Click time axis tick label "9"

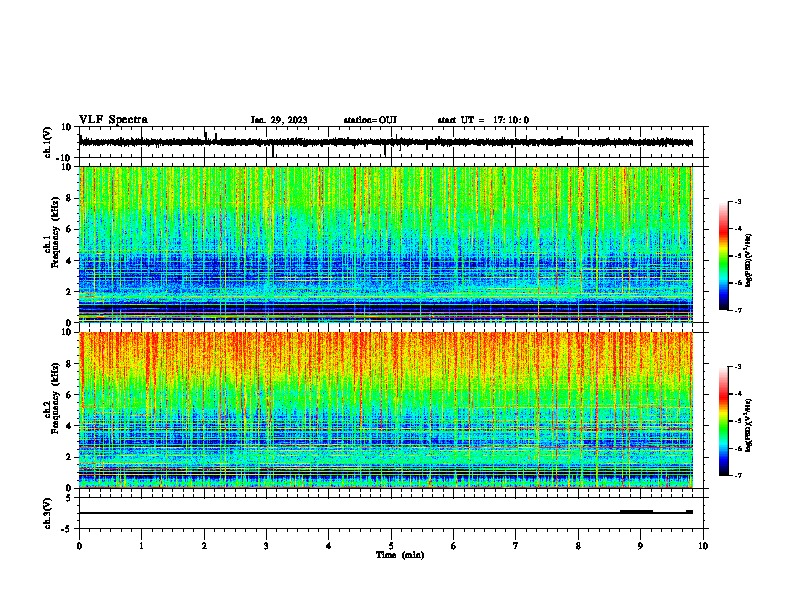[x=640, y=546]
